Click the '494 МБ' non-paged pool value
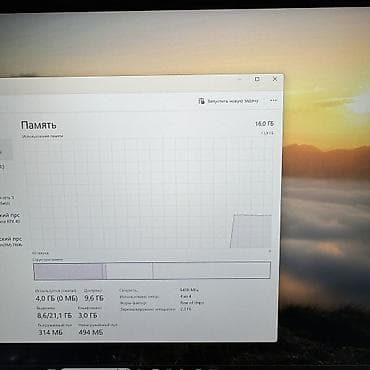Viewport: 370px width, 370px height. pyautogui.click(x=91, y=332)
